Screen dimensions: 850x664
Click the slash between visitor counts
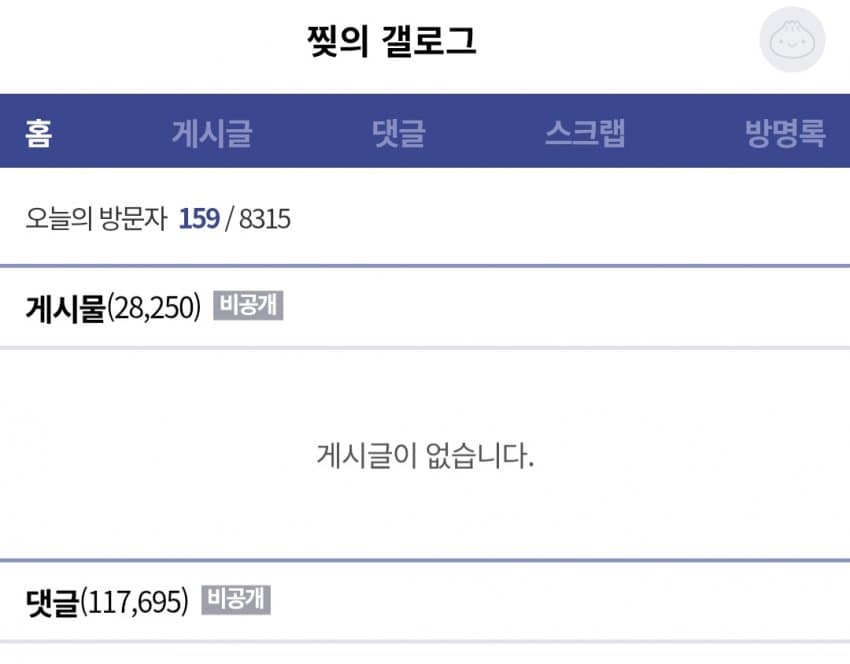(x=229, y=219)
